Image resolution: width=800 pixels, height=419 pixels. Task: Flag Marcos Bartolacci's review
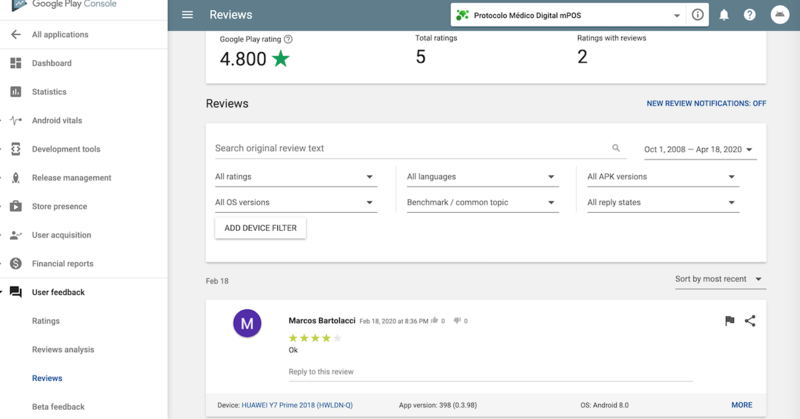[730, 321]
